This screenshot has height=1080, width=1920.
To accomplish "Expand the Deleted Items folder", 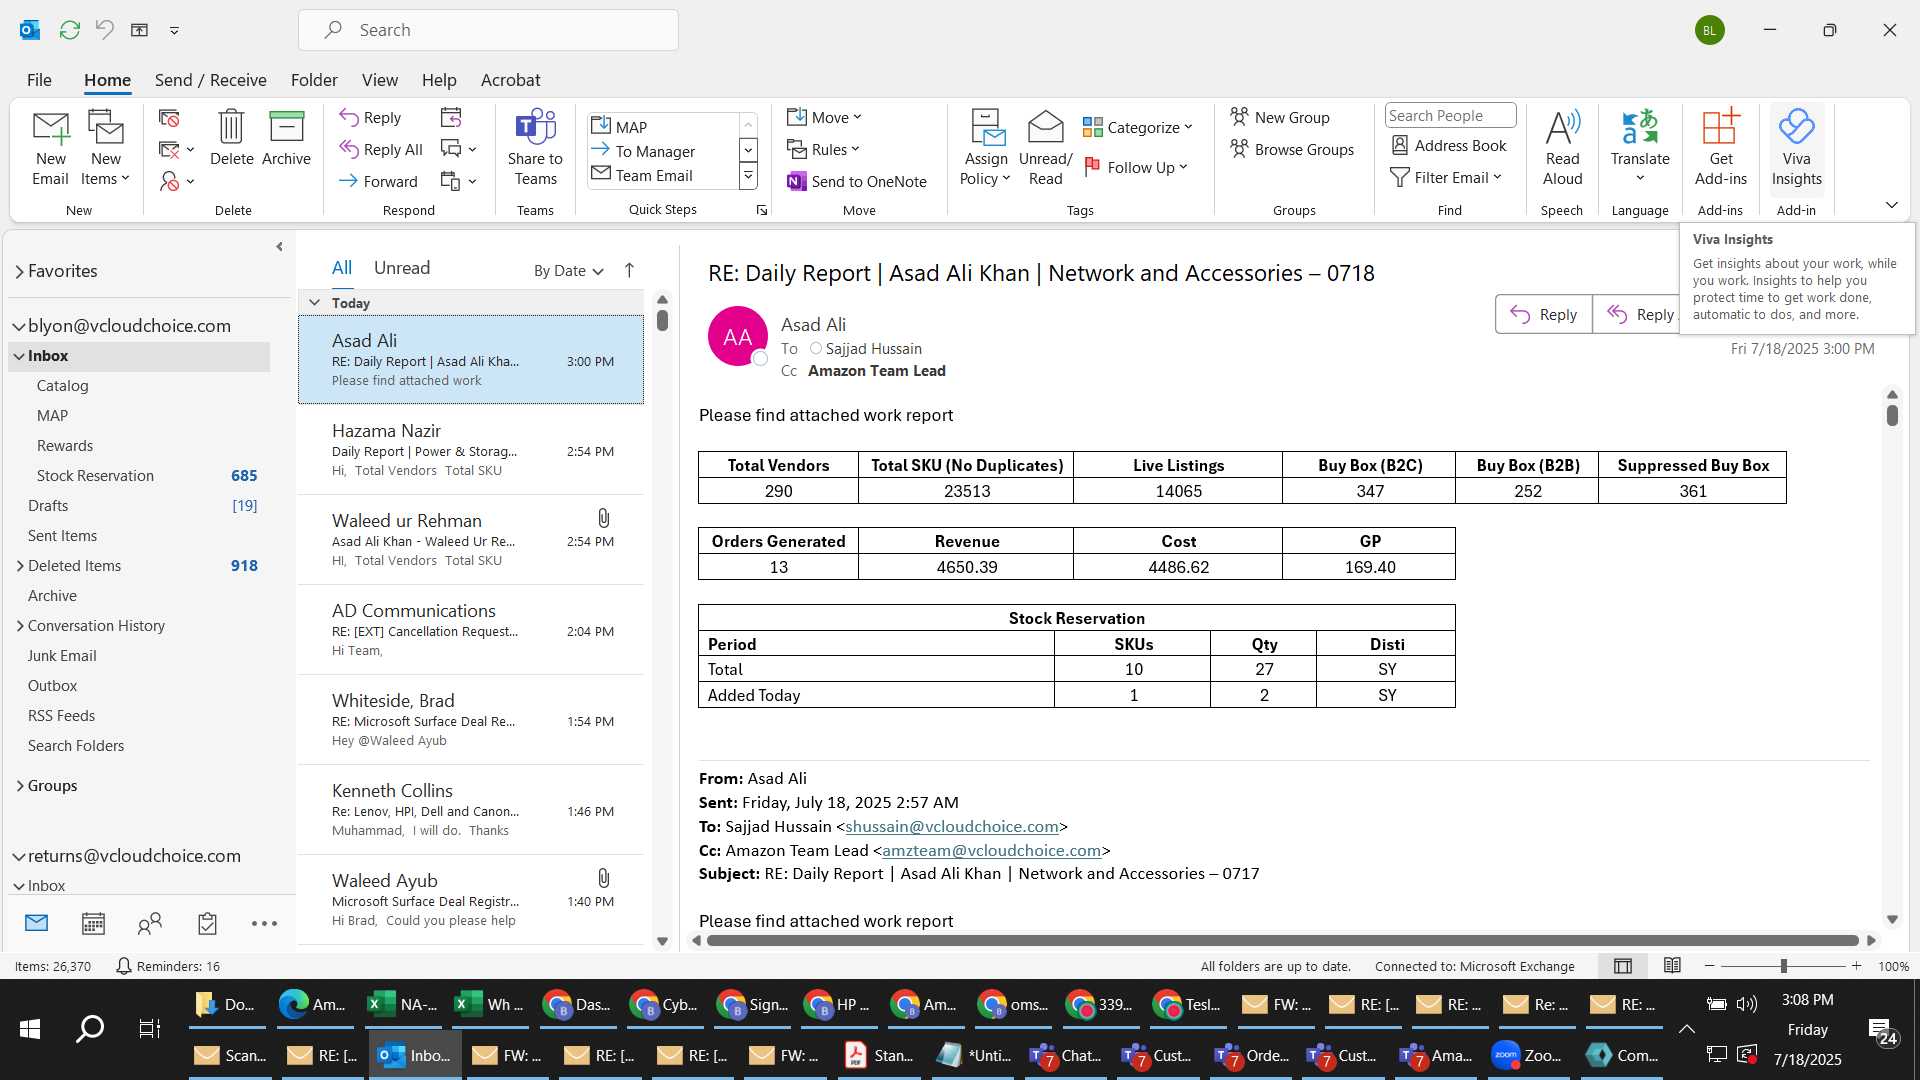I will [x=20, y=566].
